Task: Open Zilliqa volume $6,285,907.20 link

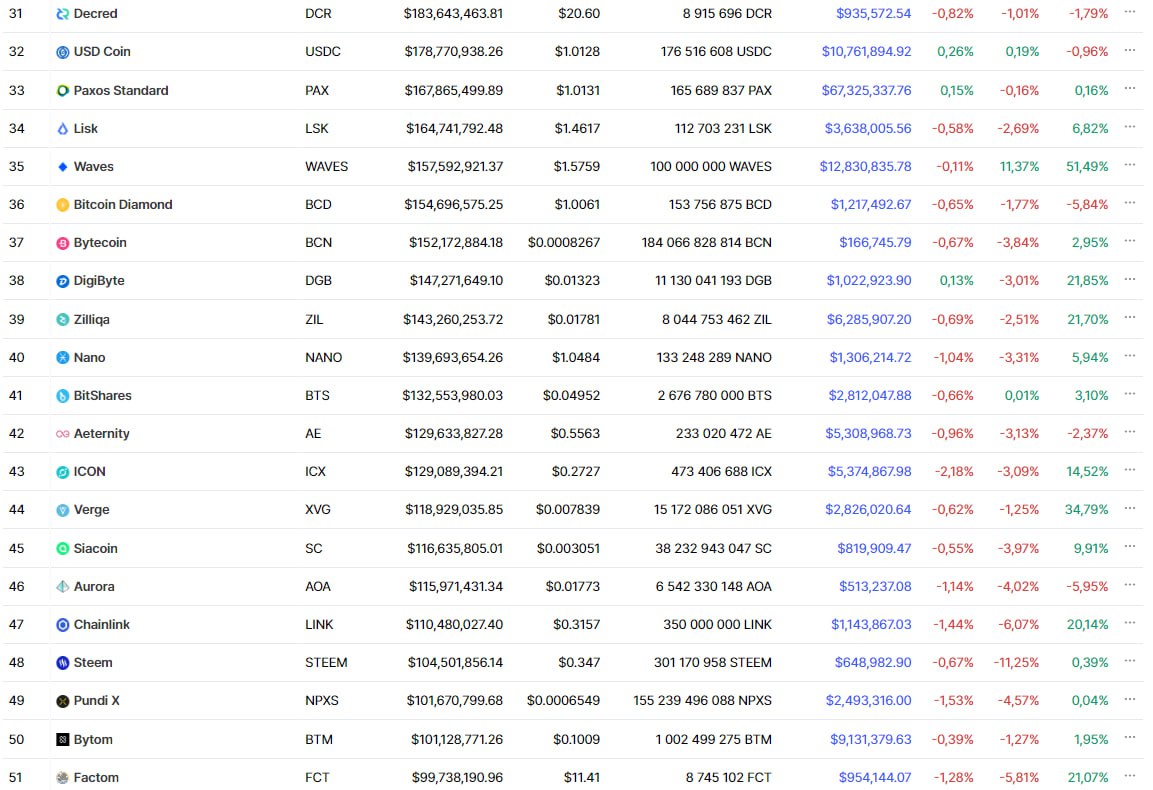Action: (868, 319)
